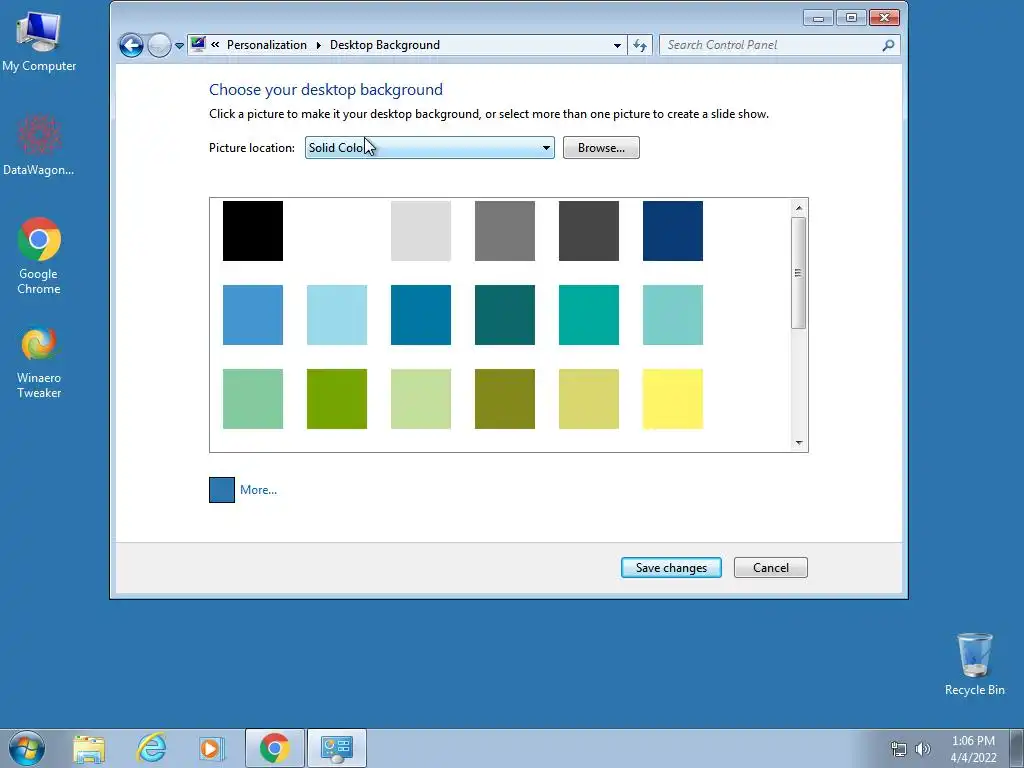Choose the medium gray swatch
Viewport: 1024px width, 768px height.
coord(505,231)
